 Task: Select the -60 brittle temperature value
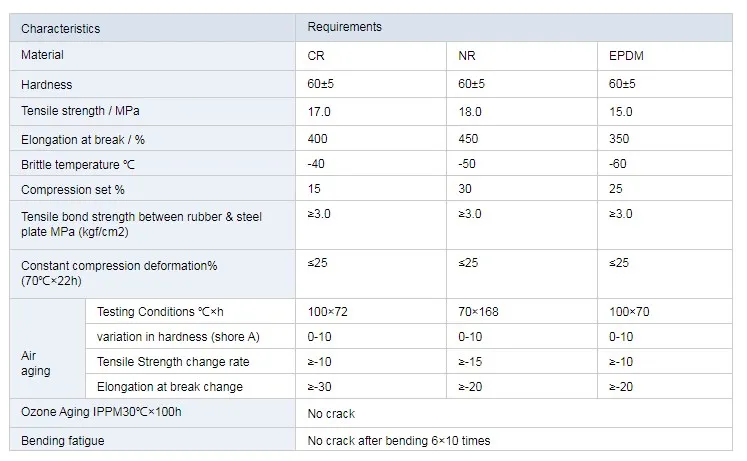(x=616, y=164)
